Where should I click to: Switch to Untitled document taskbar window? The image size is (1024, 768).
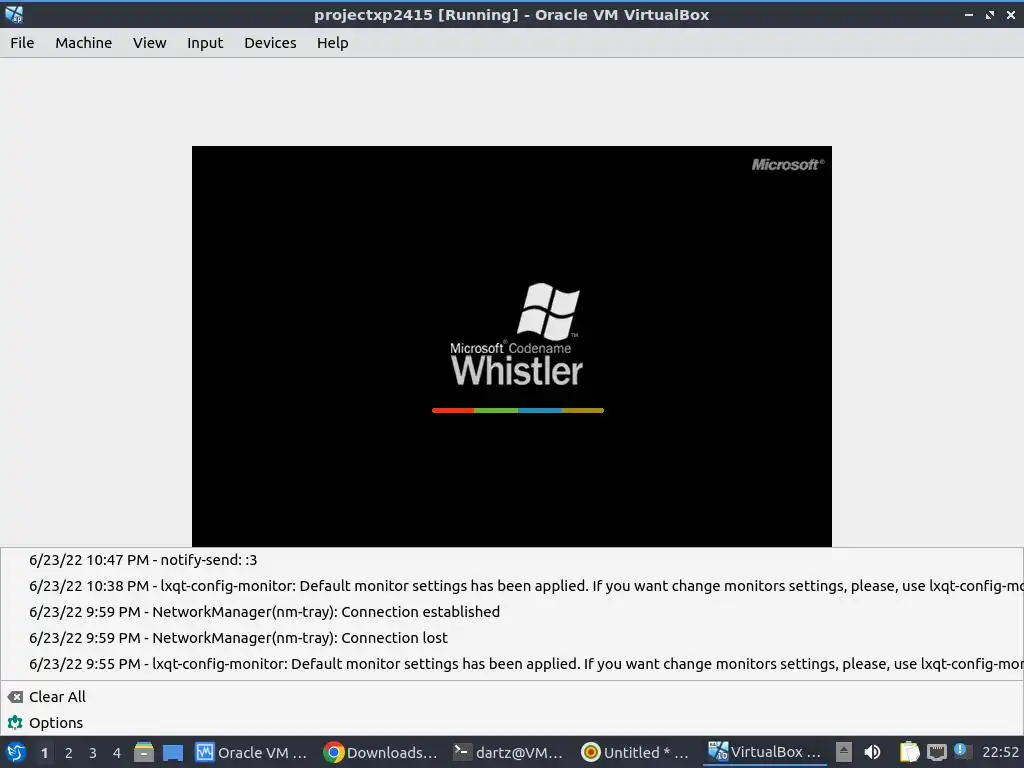tap(635, 752)
